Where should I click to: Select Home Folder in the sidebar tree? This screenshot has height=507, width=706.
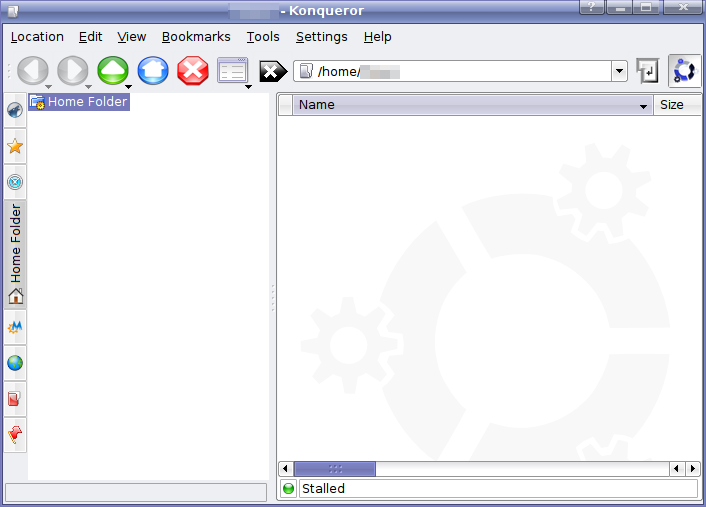click(87, 102)
